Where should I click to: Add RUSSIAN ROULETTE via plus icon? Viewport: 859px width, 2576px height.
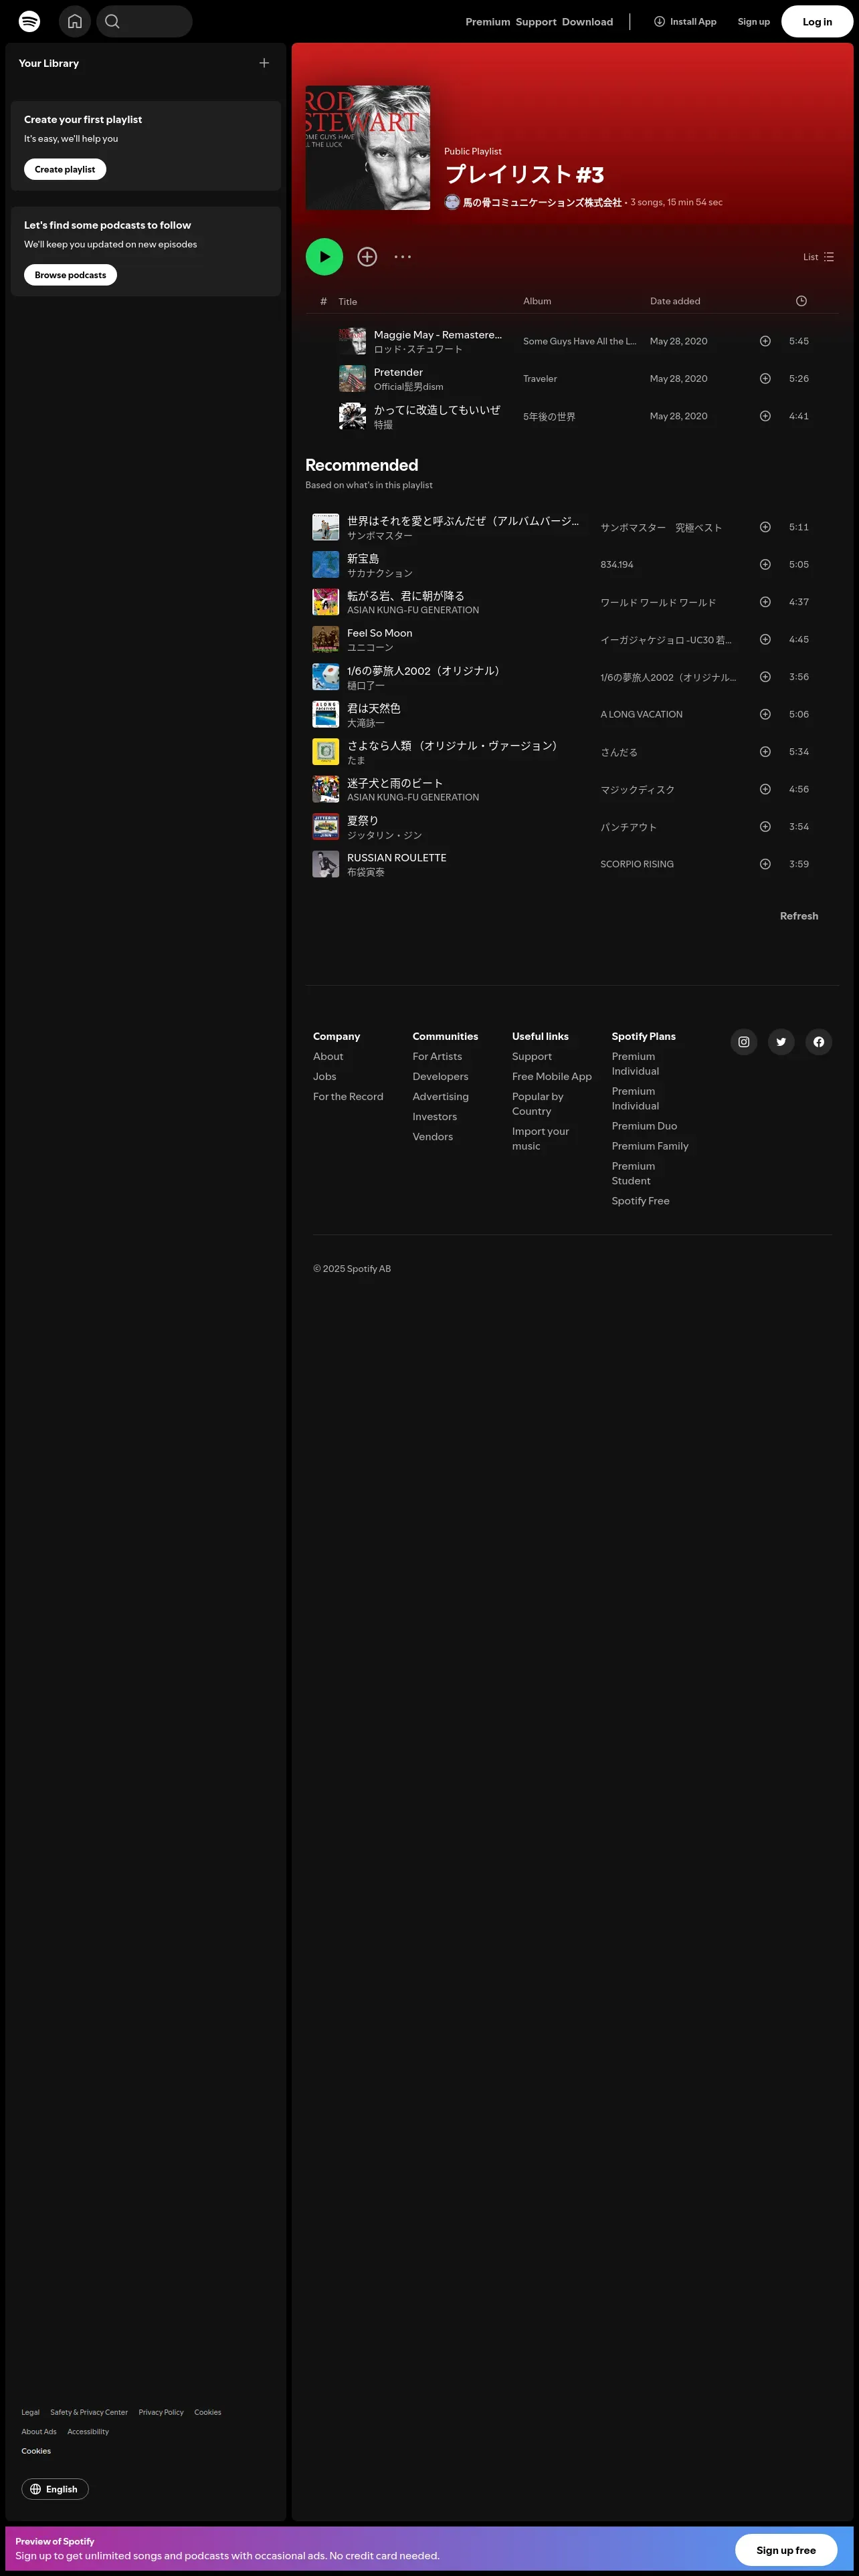point(765,864)
